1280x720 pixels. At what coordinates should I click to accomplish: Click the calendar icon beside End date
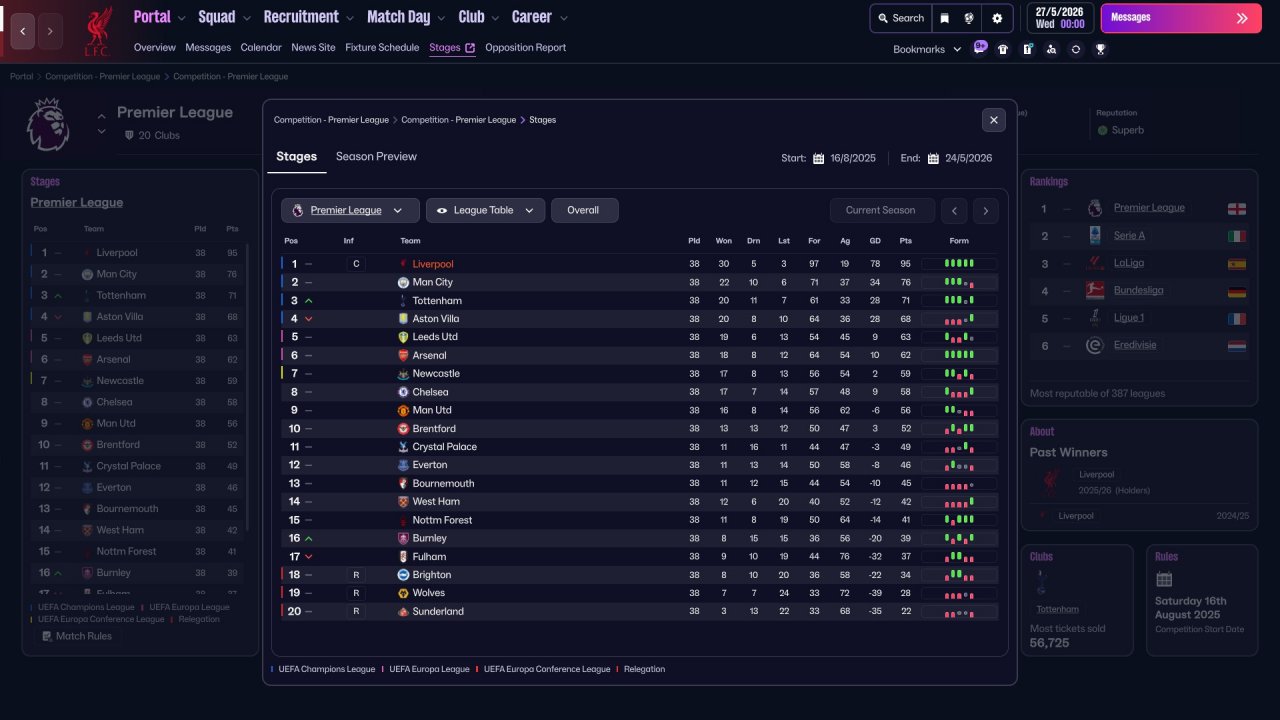(933, 158)
